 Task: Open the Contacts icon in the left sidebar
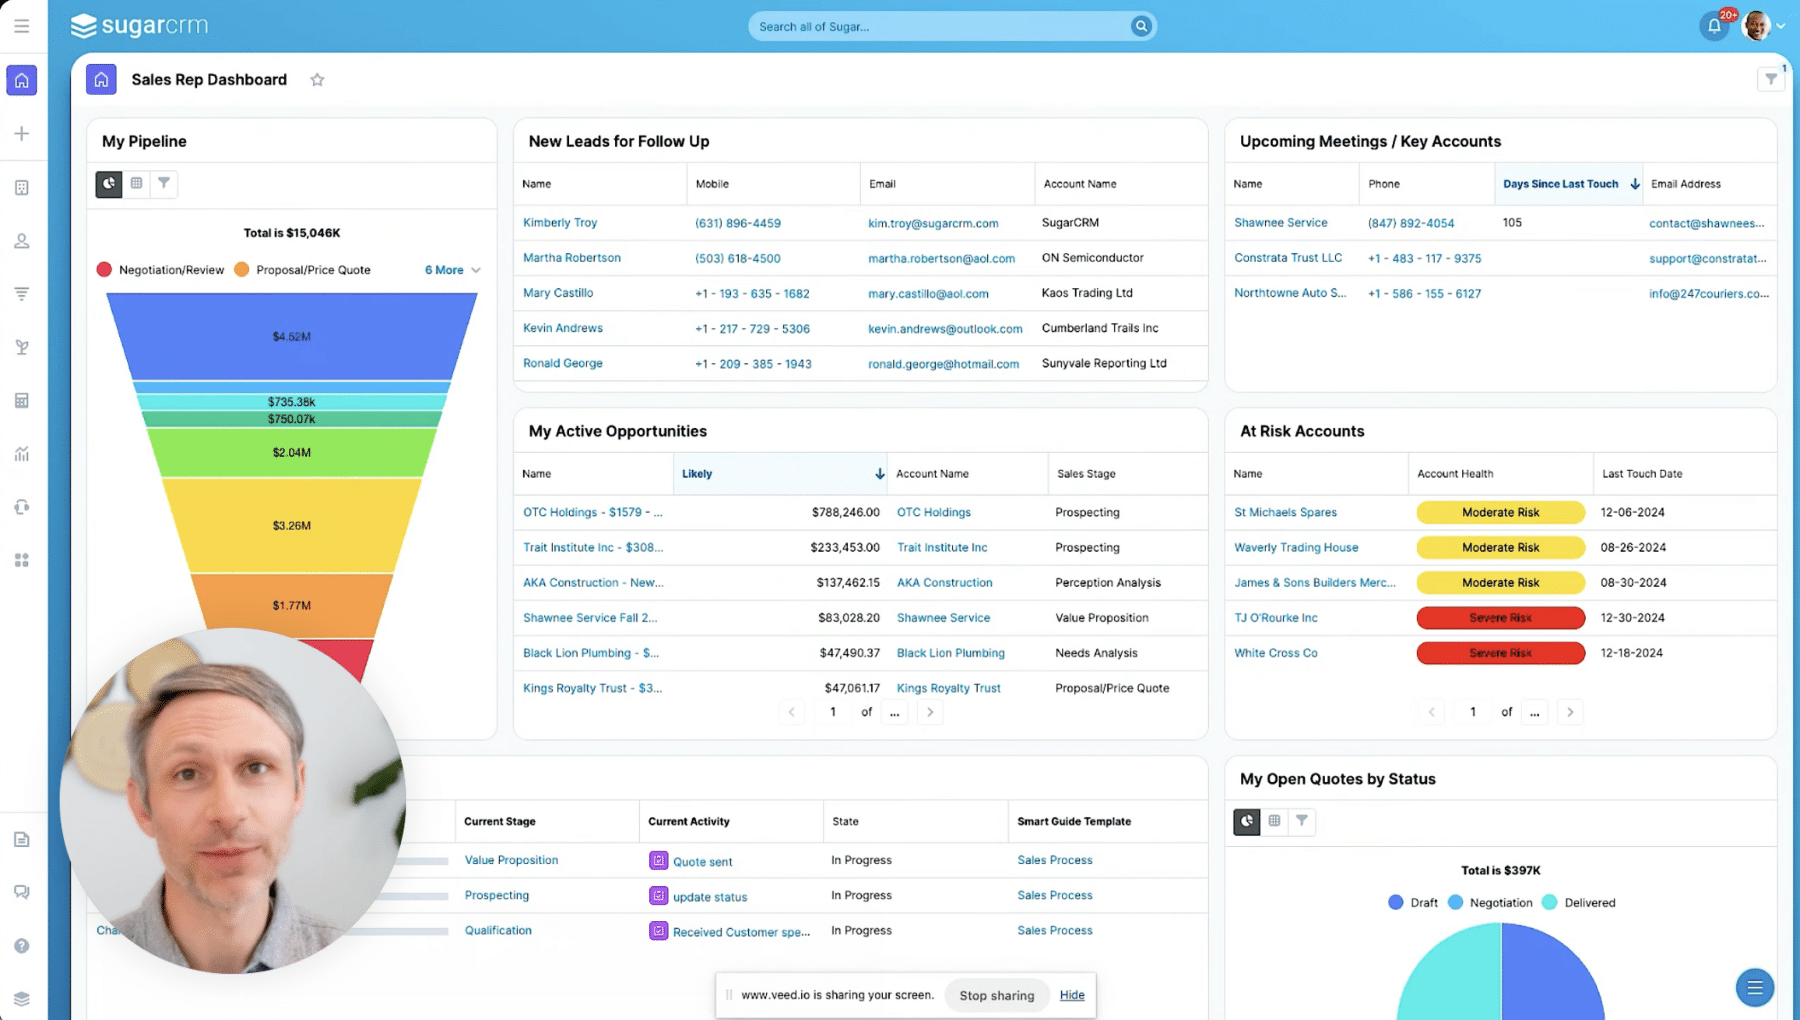pos(22,240)
